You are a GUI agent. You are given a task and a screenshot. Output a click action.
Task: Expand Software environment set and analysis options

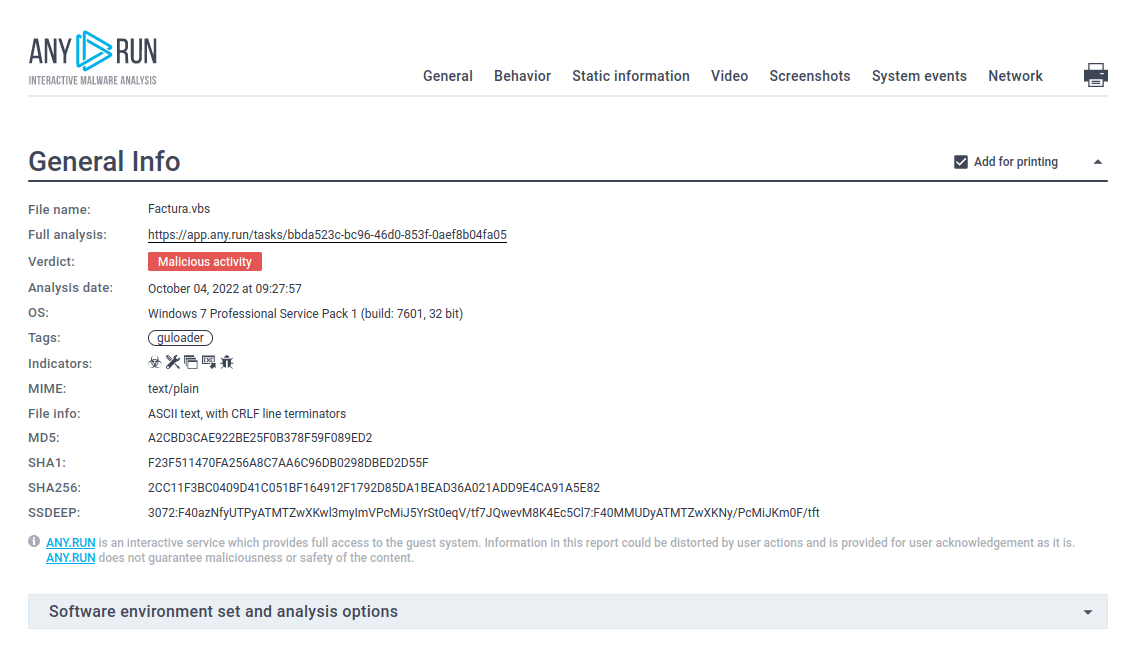(223, 612)
